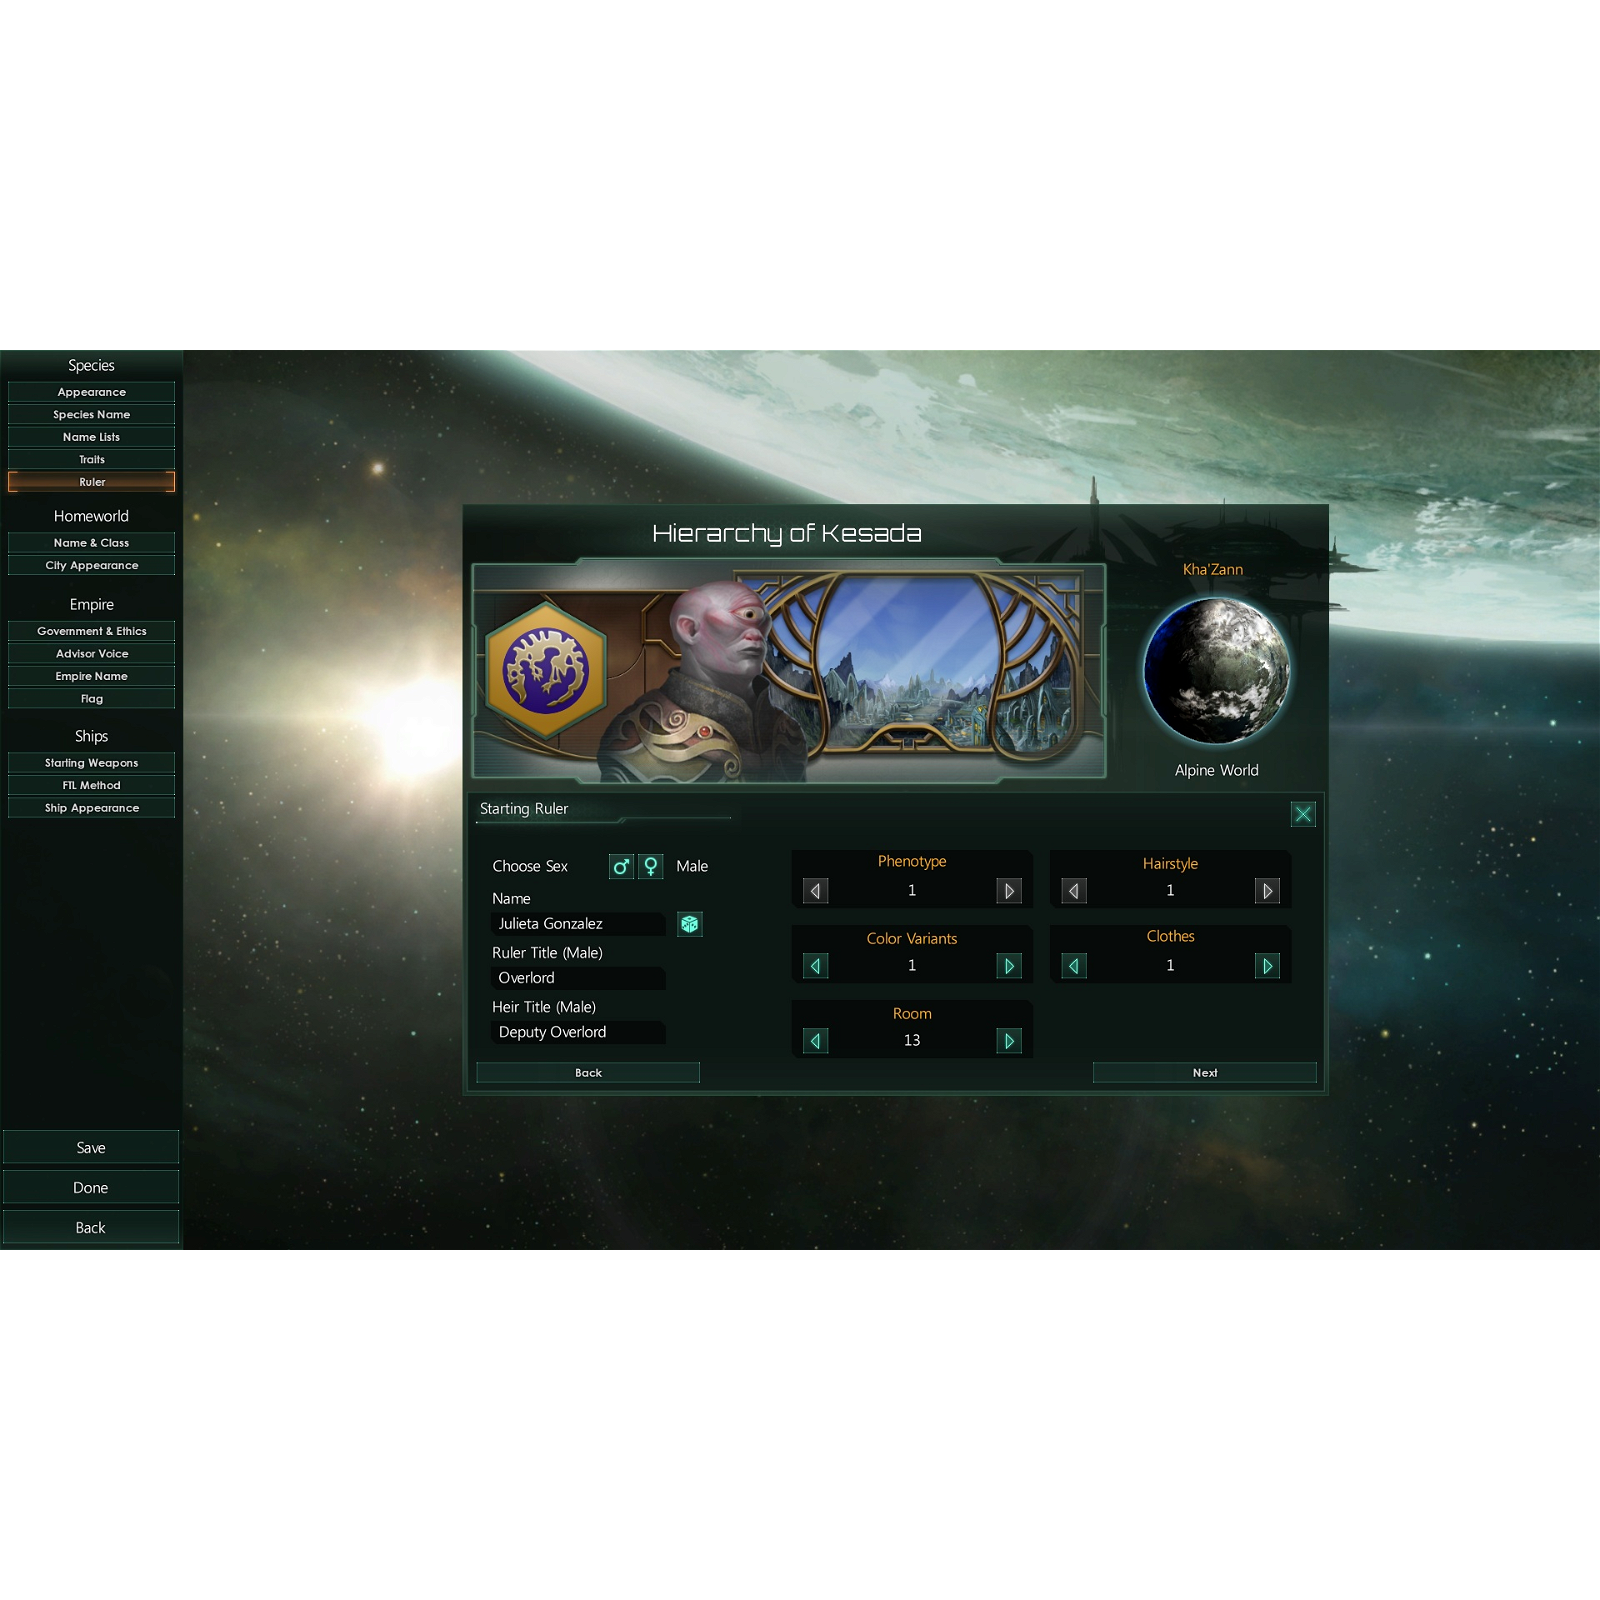Decrease the Hairstyle value
This screenshot has width=1600, height=1600.
point(1073,890)
